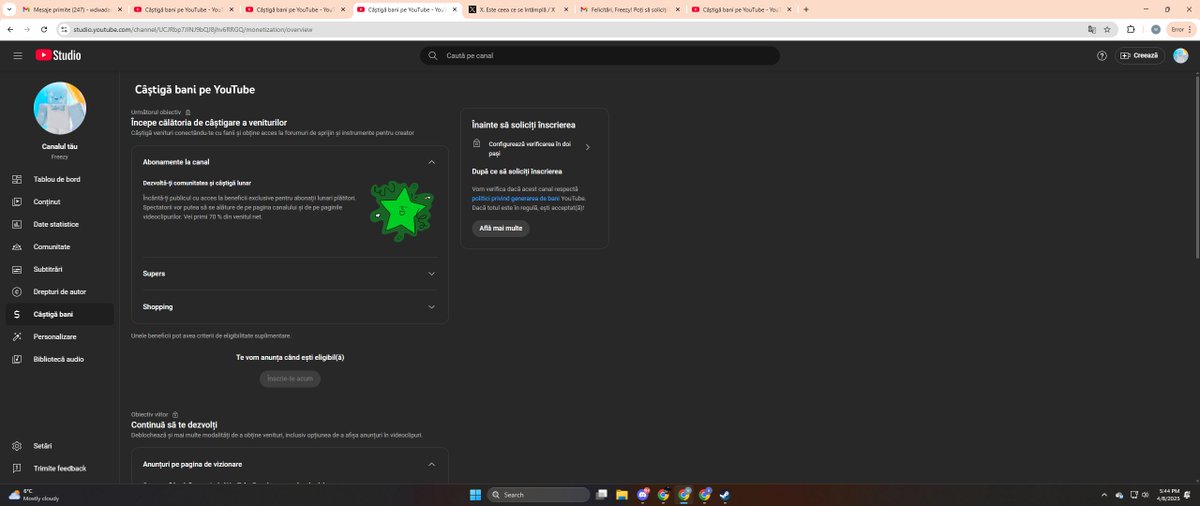Select Câștigă bani in sidebar
1200x506 pixels.
60,314
